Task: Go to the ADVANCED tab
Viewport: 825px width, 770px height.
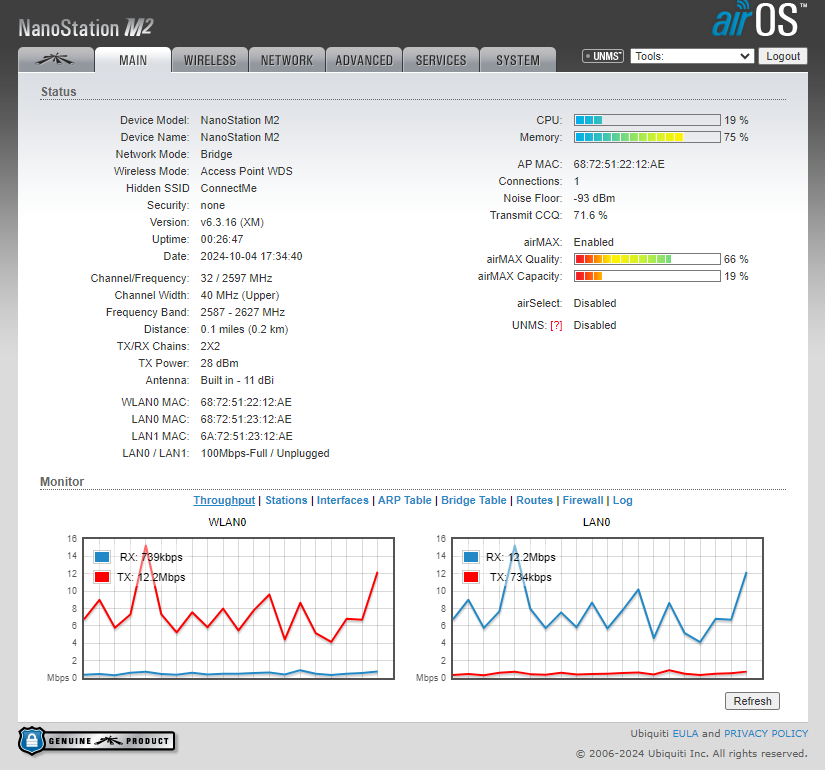Action: click(x=364, y=60)
